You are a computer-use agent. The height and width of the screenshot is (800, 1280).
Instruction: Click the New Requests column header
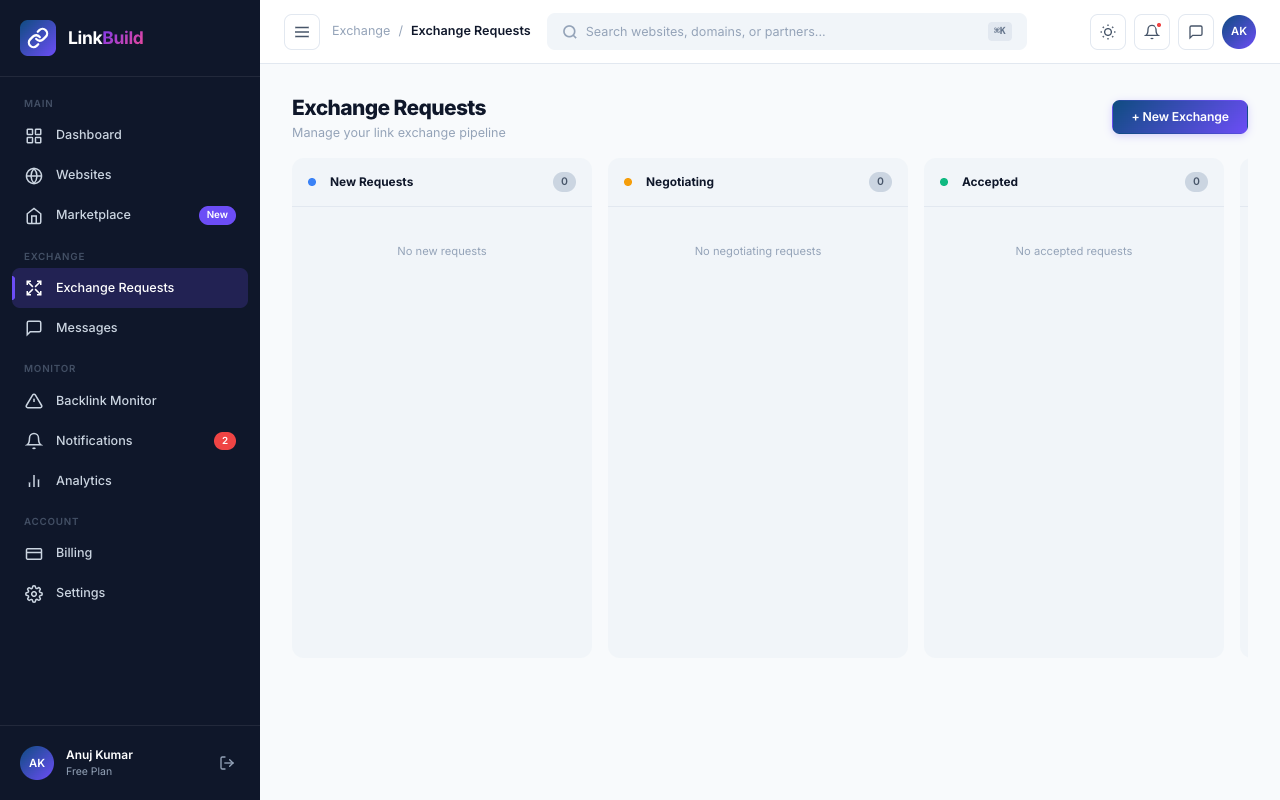[x=442, y=182]
